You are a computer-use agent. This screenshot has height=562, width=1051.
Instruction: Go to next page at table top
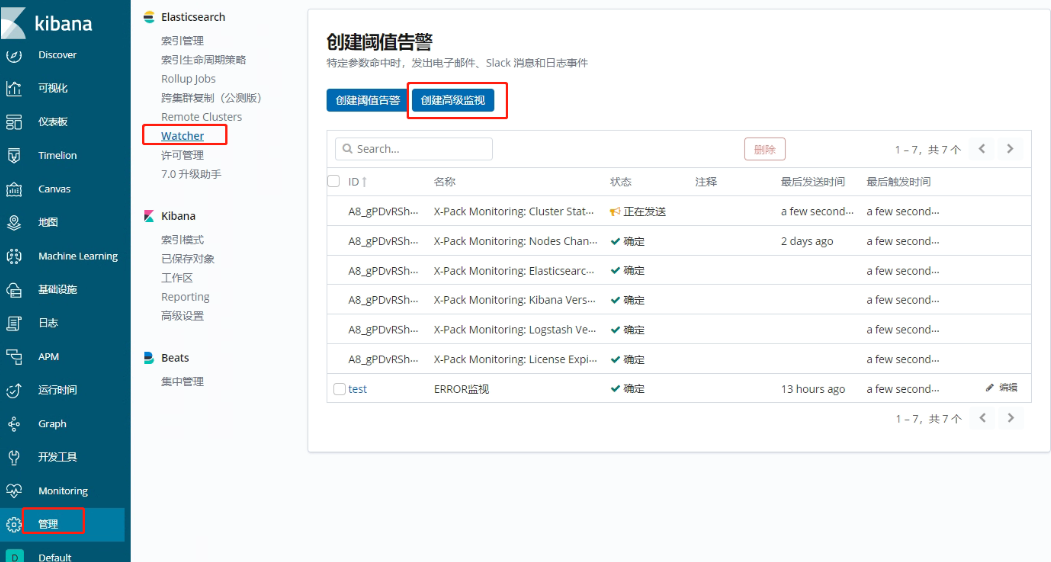pyautogui.click(x=1010, y=149)
